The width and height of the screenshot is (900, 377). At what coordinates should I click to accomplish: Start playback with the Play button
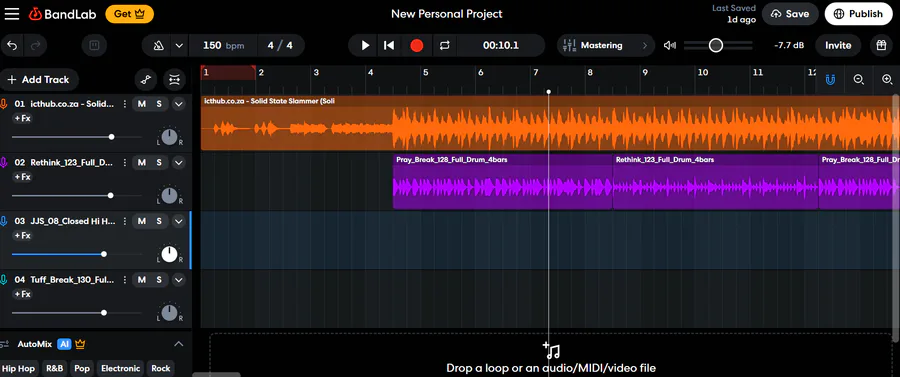[x=365, y=45]
